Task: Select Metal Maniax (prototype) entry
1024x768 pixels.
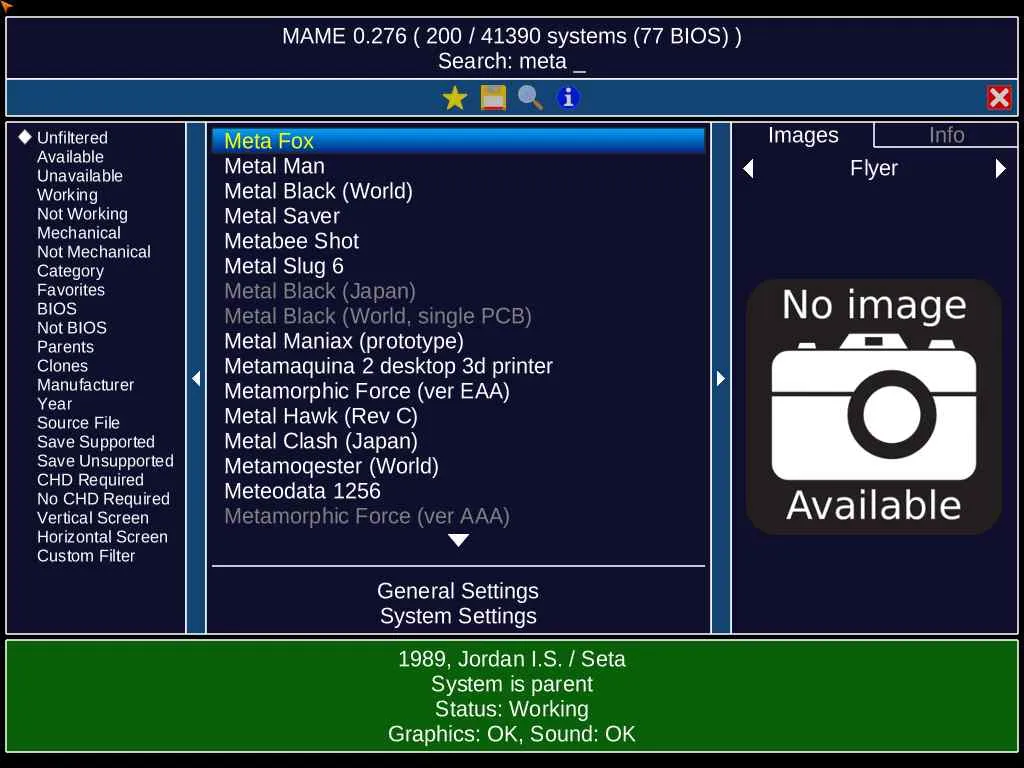Action: coord(458,341)
